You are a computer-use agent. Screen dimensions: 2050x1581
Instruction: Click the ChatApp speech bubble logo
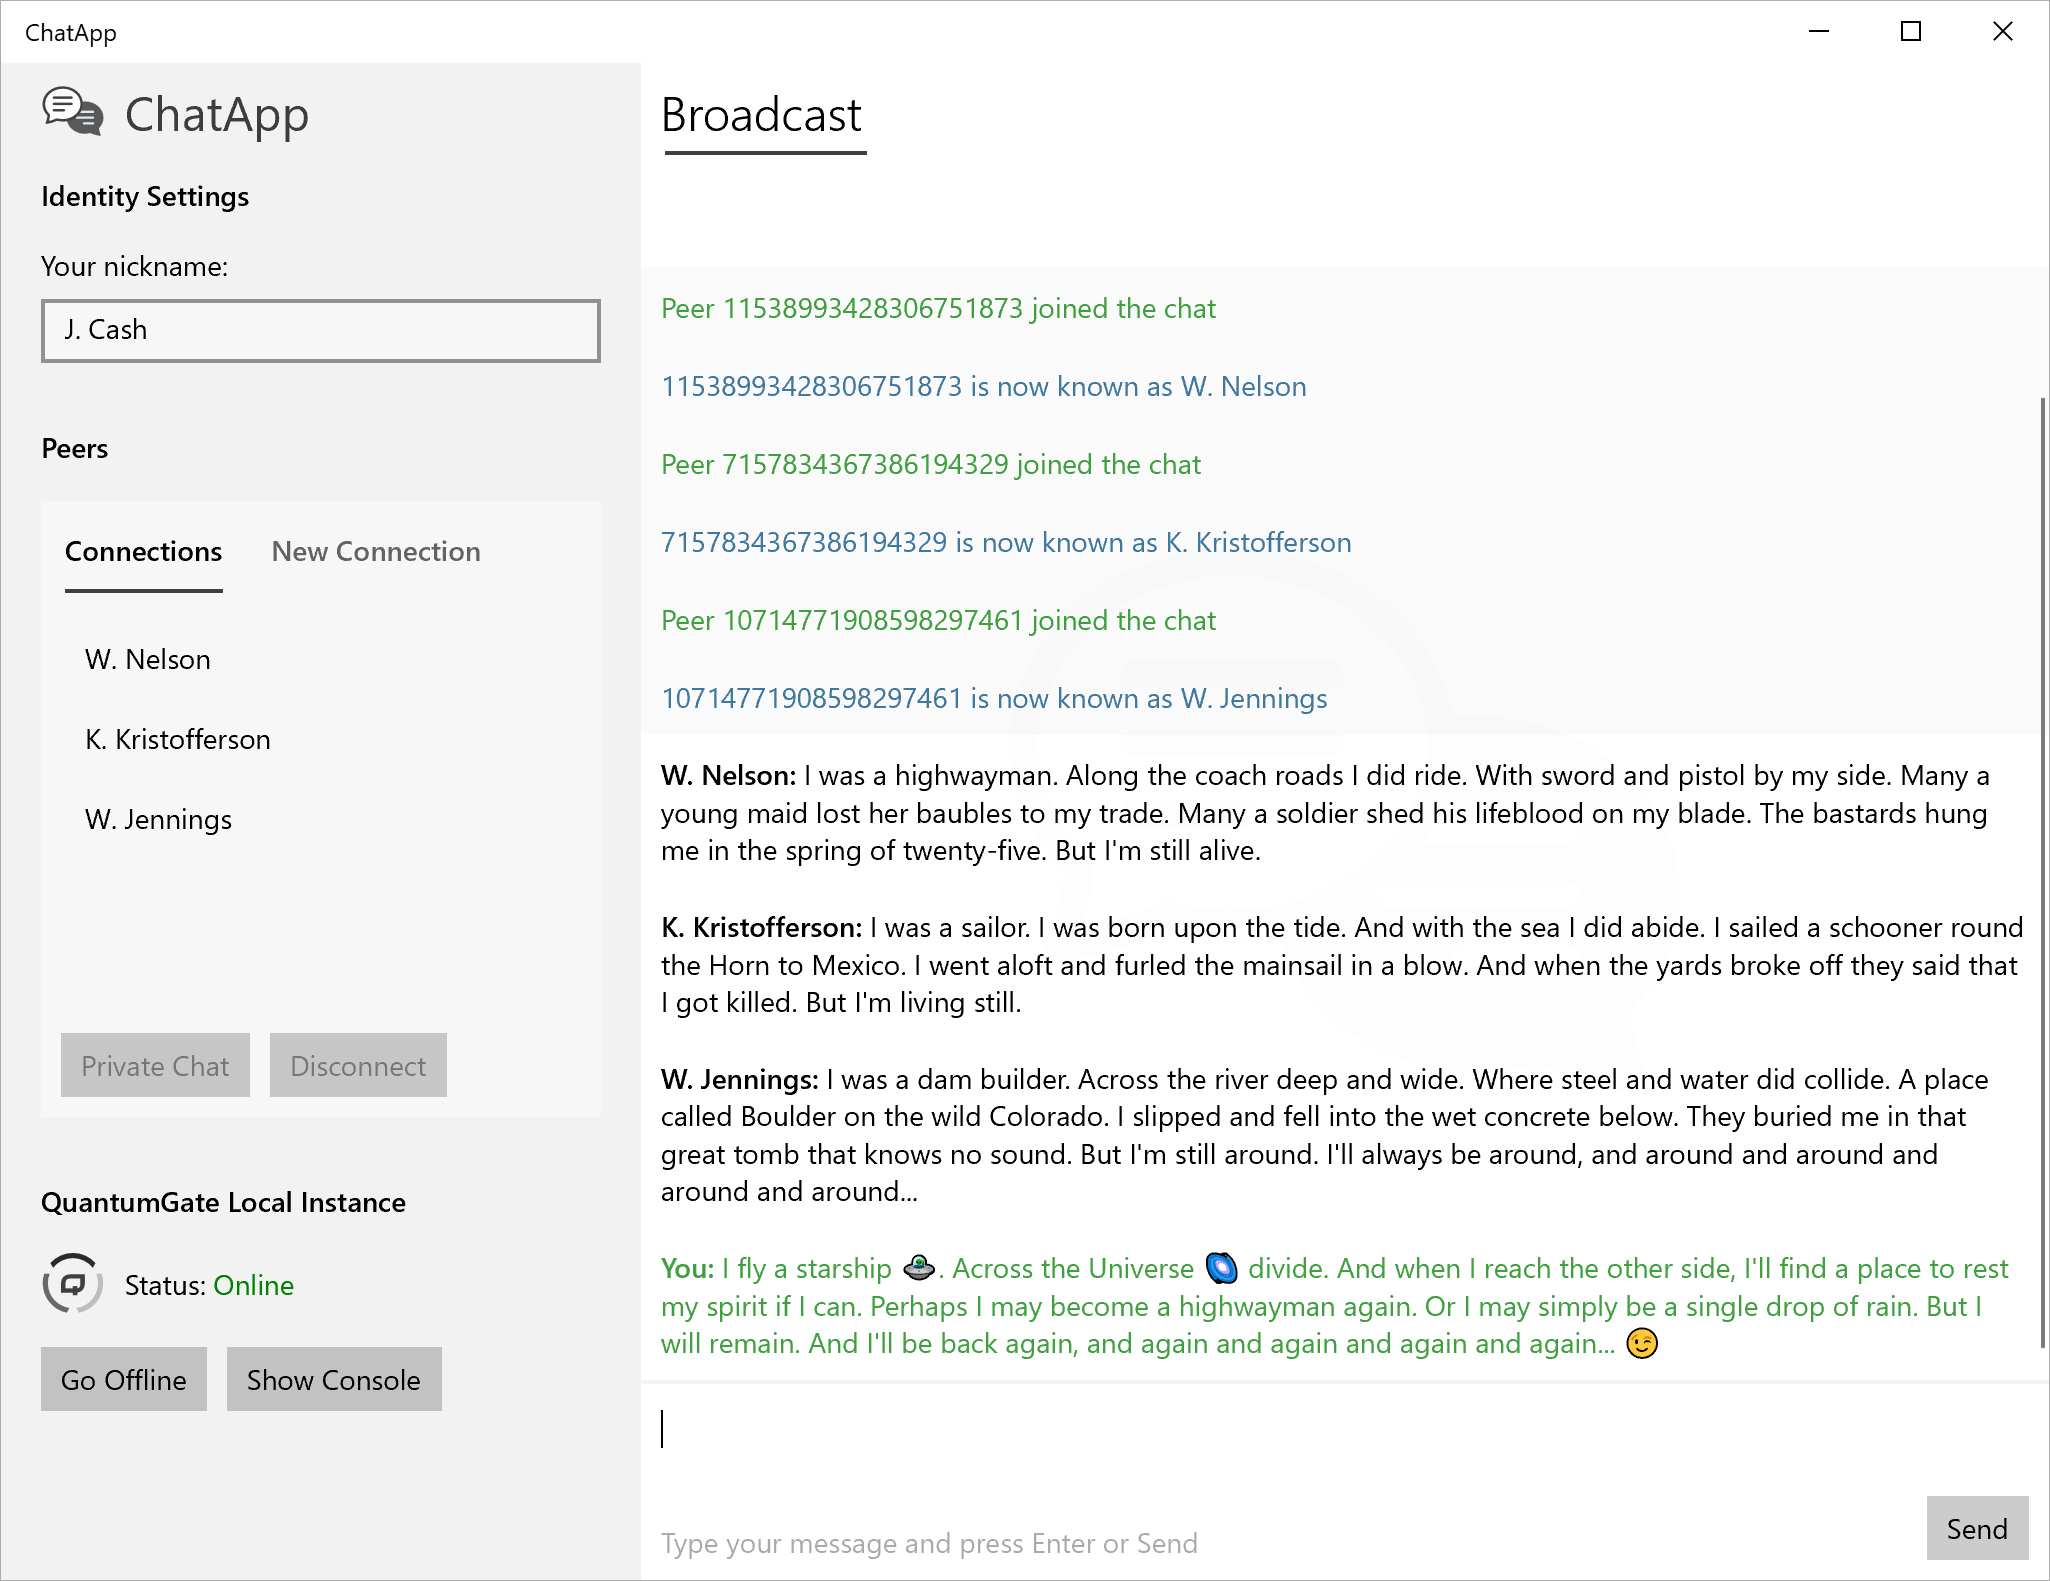[72, 113]
